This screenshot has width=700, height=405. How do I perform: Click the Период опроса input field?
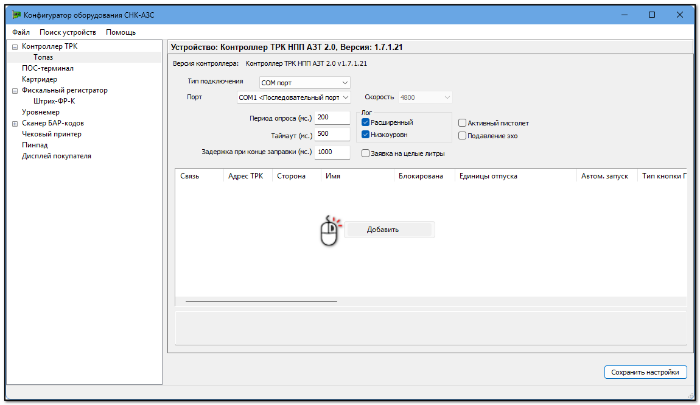click(332, 117)
